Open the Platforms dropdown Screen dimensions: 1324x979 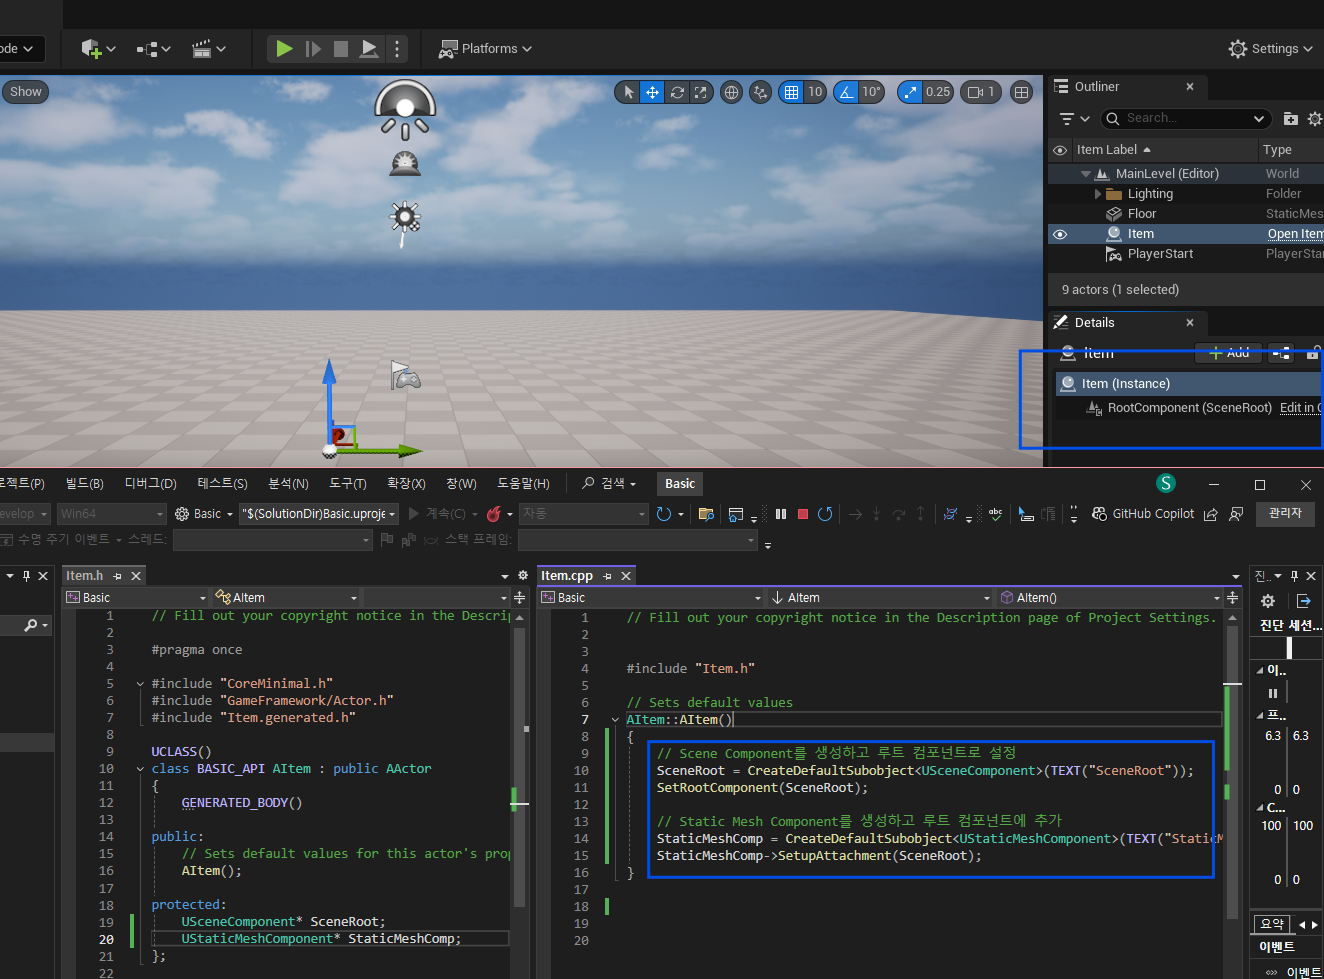[x=486, y=48]
